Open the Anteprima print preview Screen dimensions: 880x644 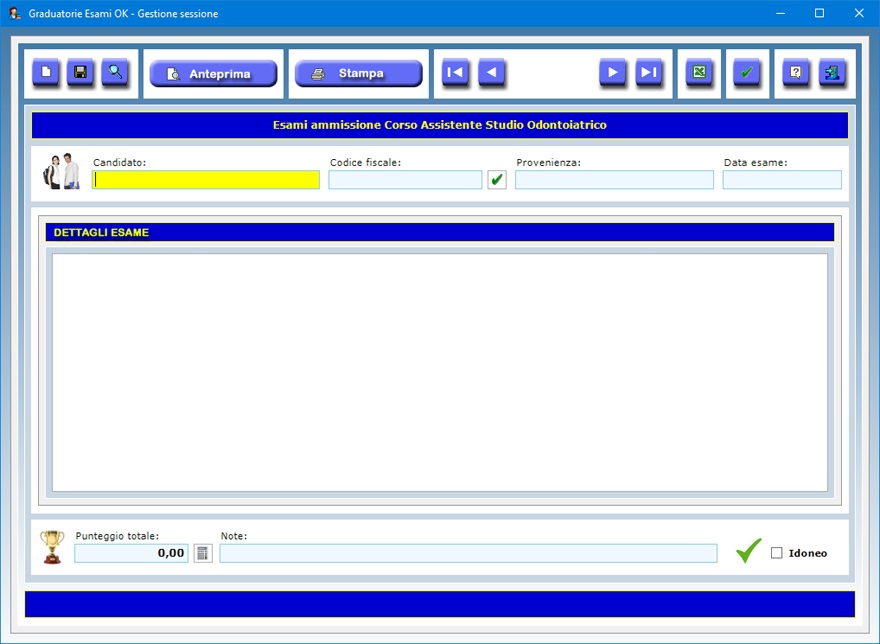pyautogui.click(x=213, y=74)
